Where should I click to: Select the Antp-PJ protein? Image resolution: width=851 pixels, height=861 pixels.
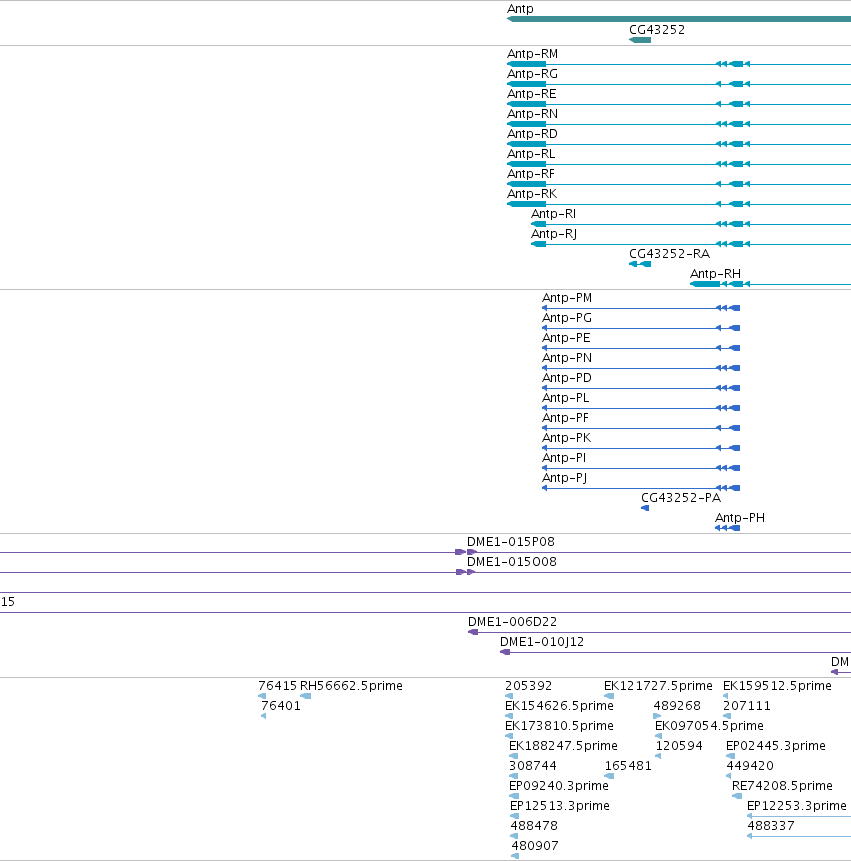click(x=564, y=478)
